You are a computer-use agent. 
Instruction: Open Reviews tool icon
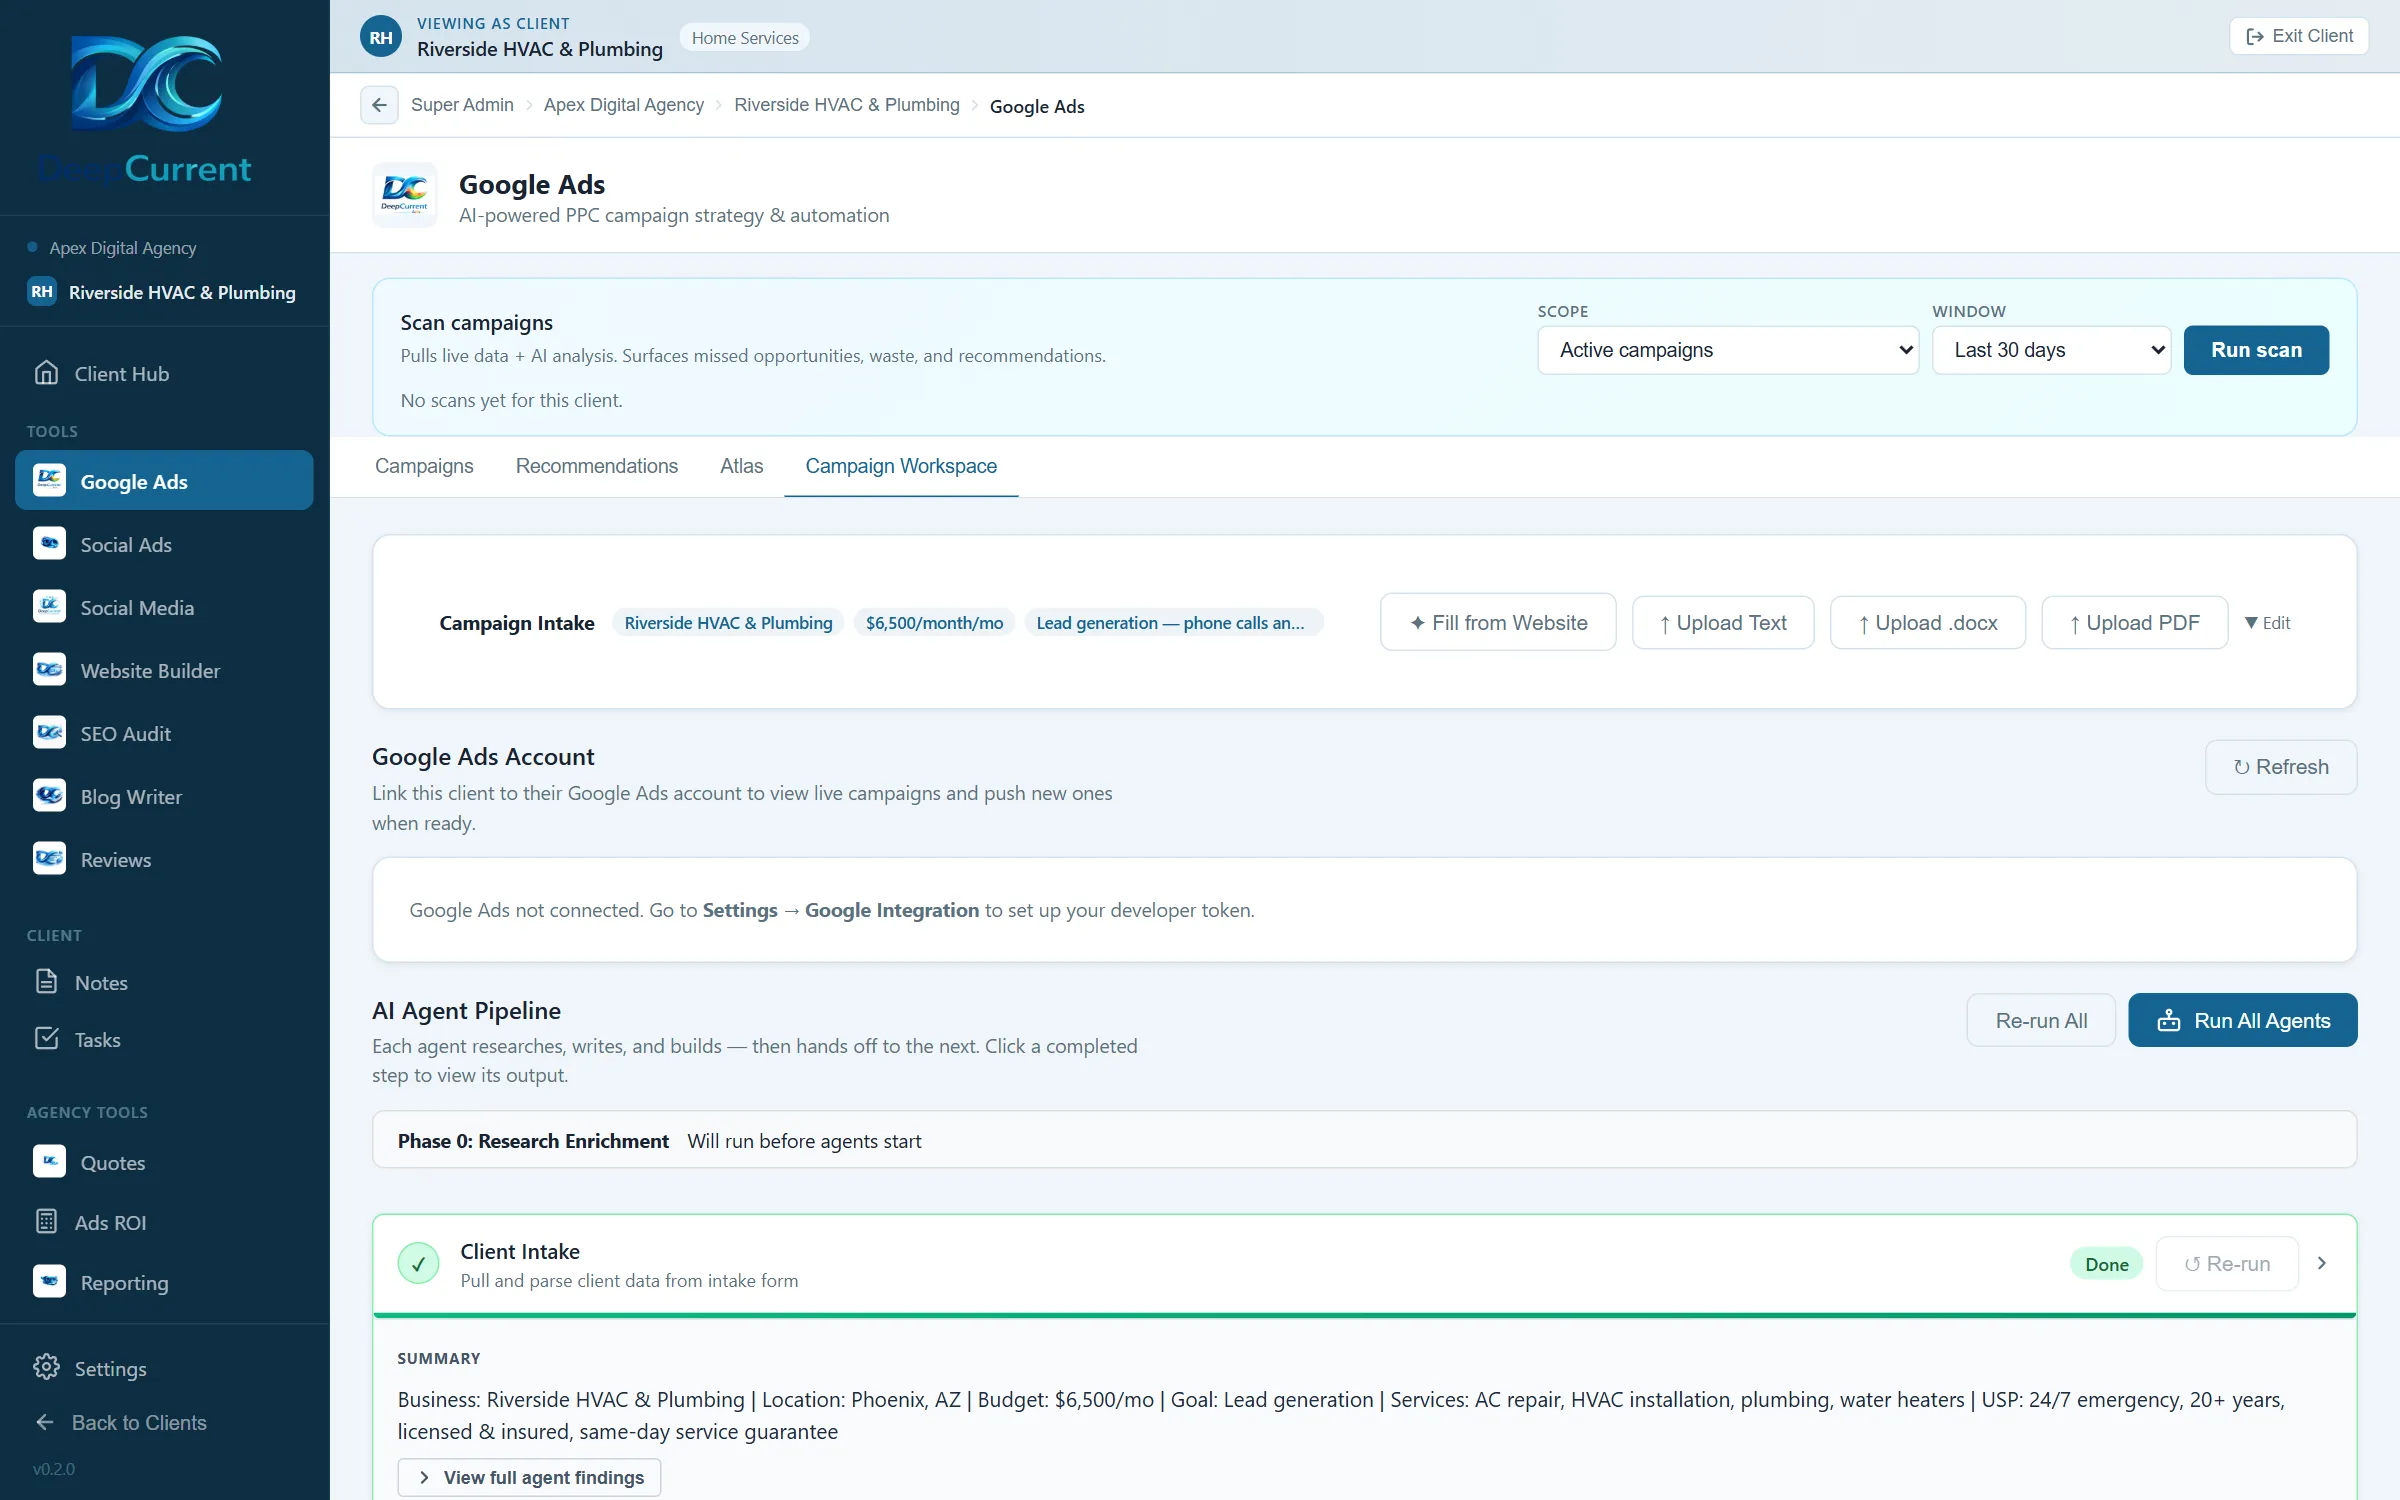[49, 858]
